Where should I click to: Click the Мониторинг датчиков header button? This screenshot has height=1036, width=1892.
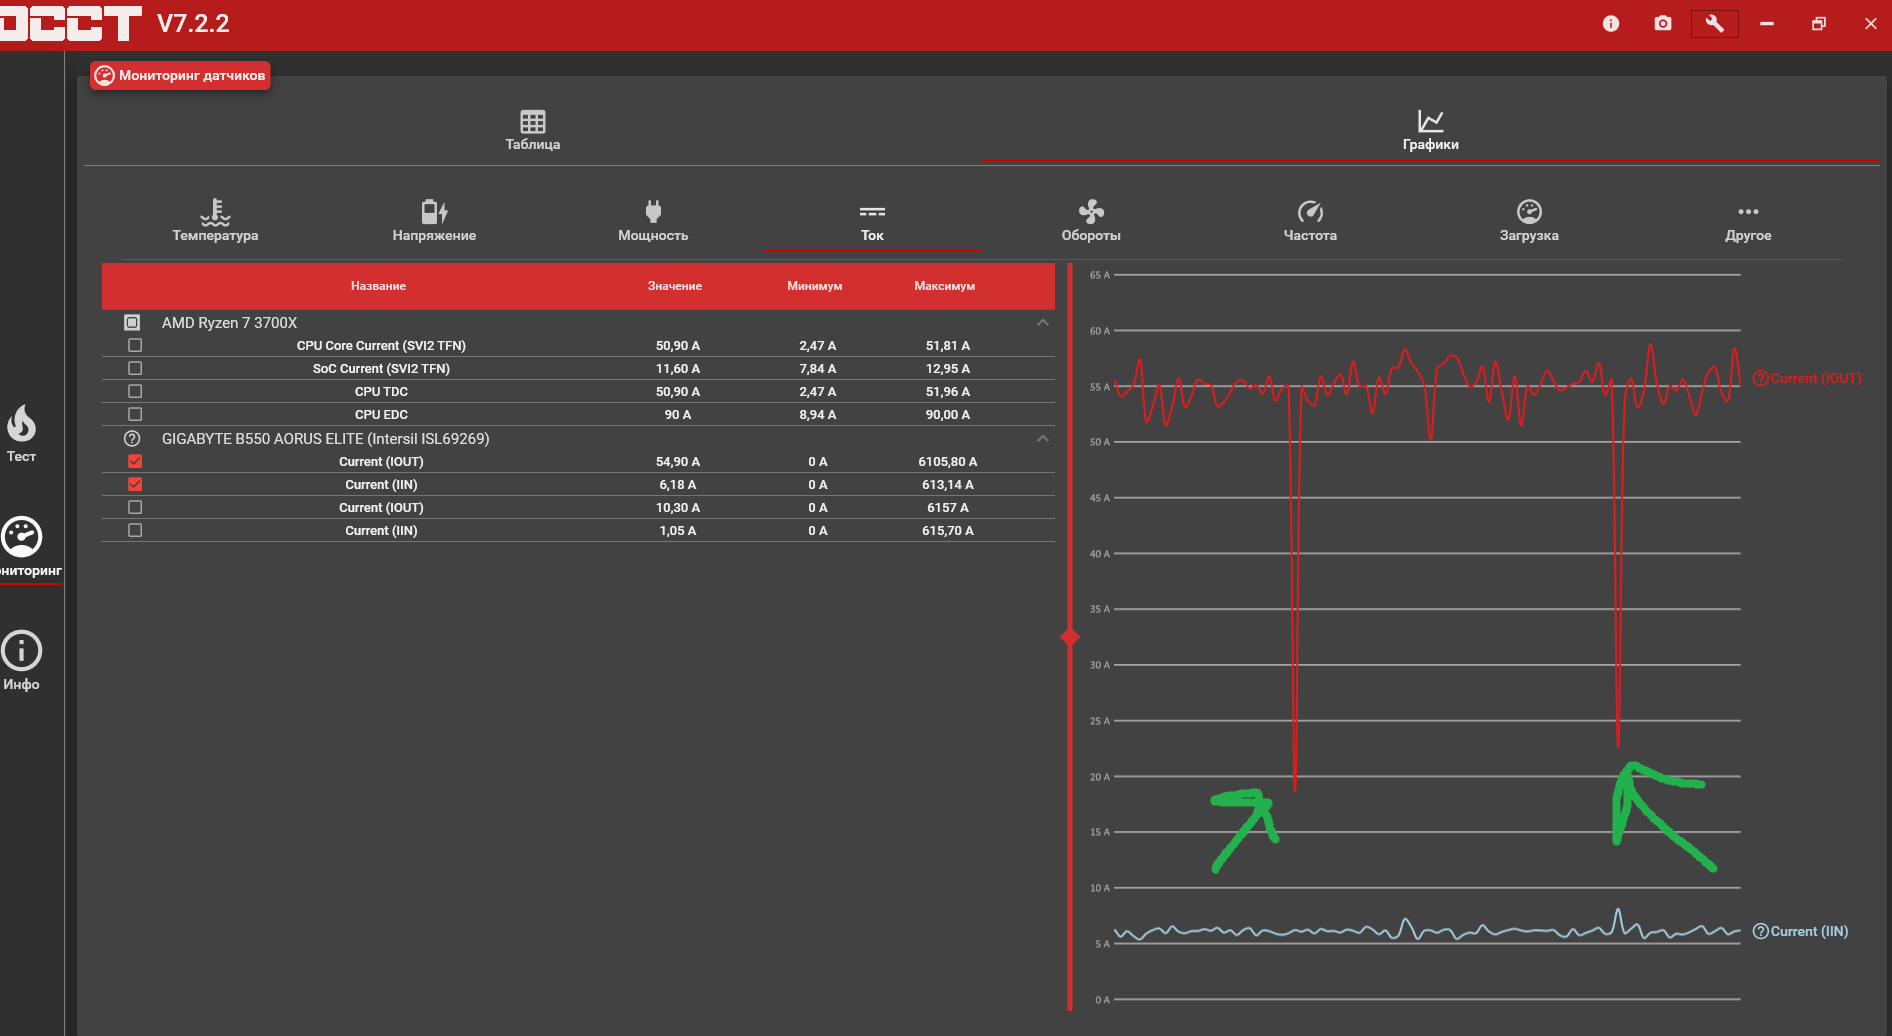pos(180,75)
